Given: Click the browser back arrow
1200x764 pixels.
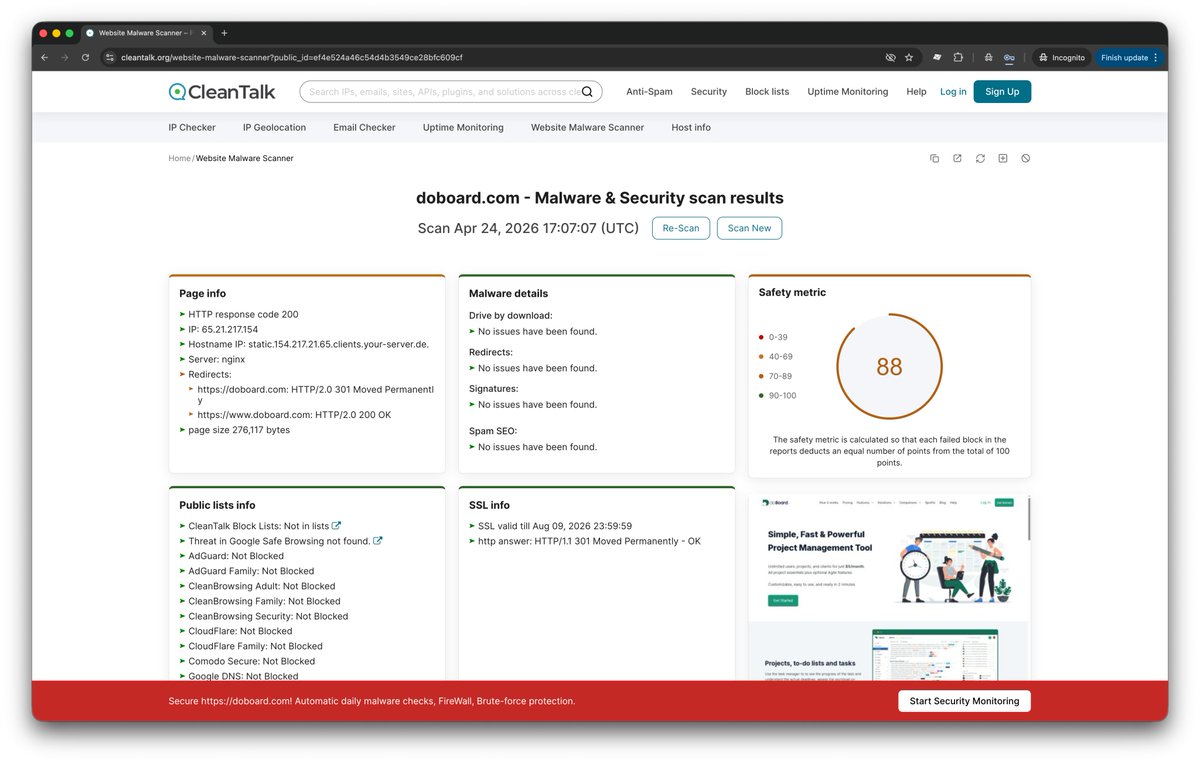Looking at the screenshot, I should (44, 58).
